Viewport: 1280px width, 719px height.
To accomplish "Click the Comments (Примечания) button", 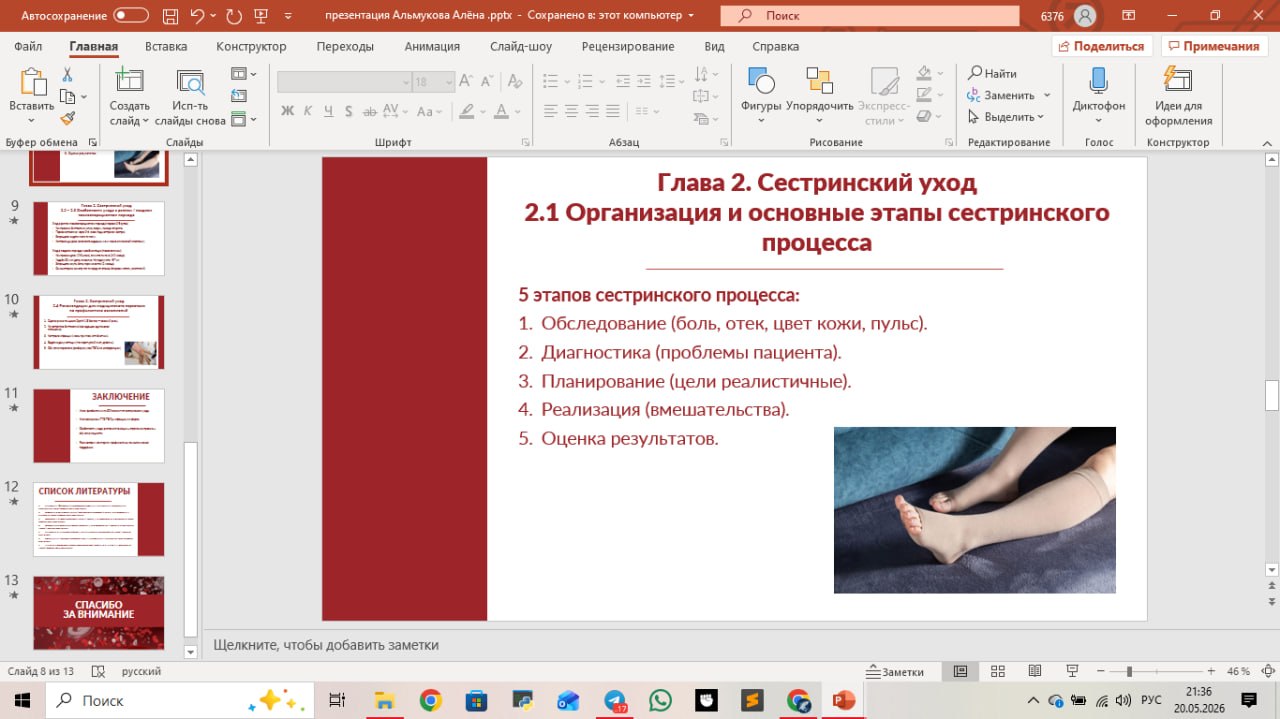I will (1214, 46).
